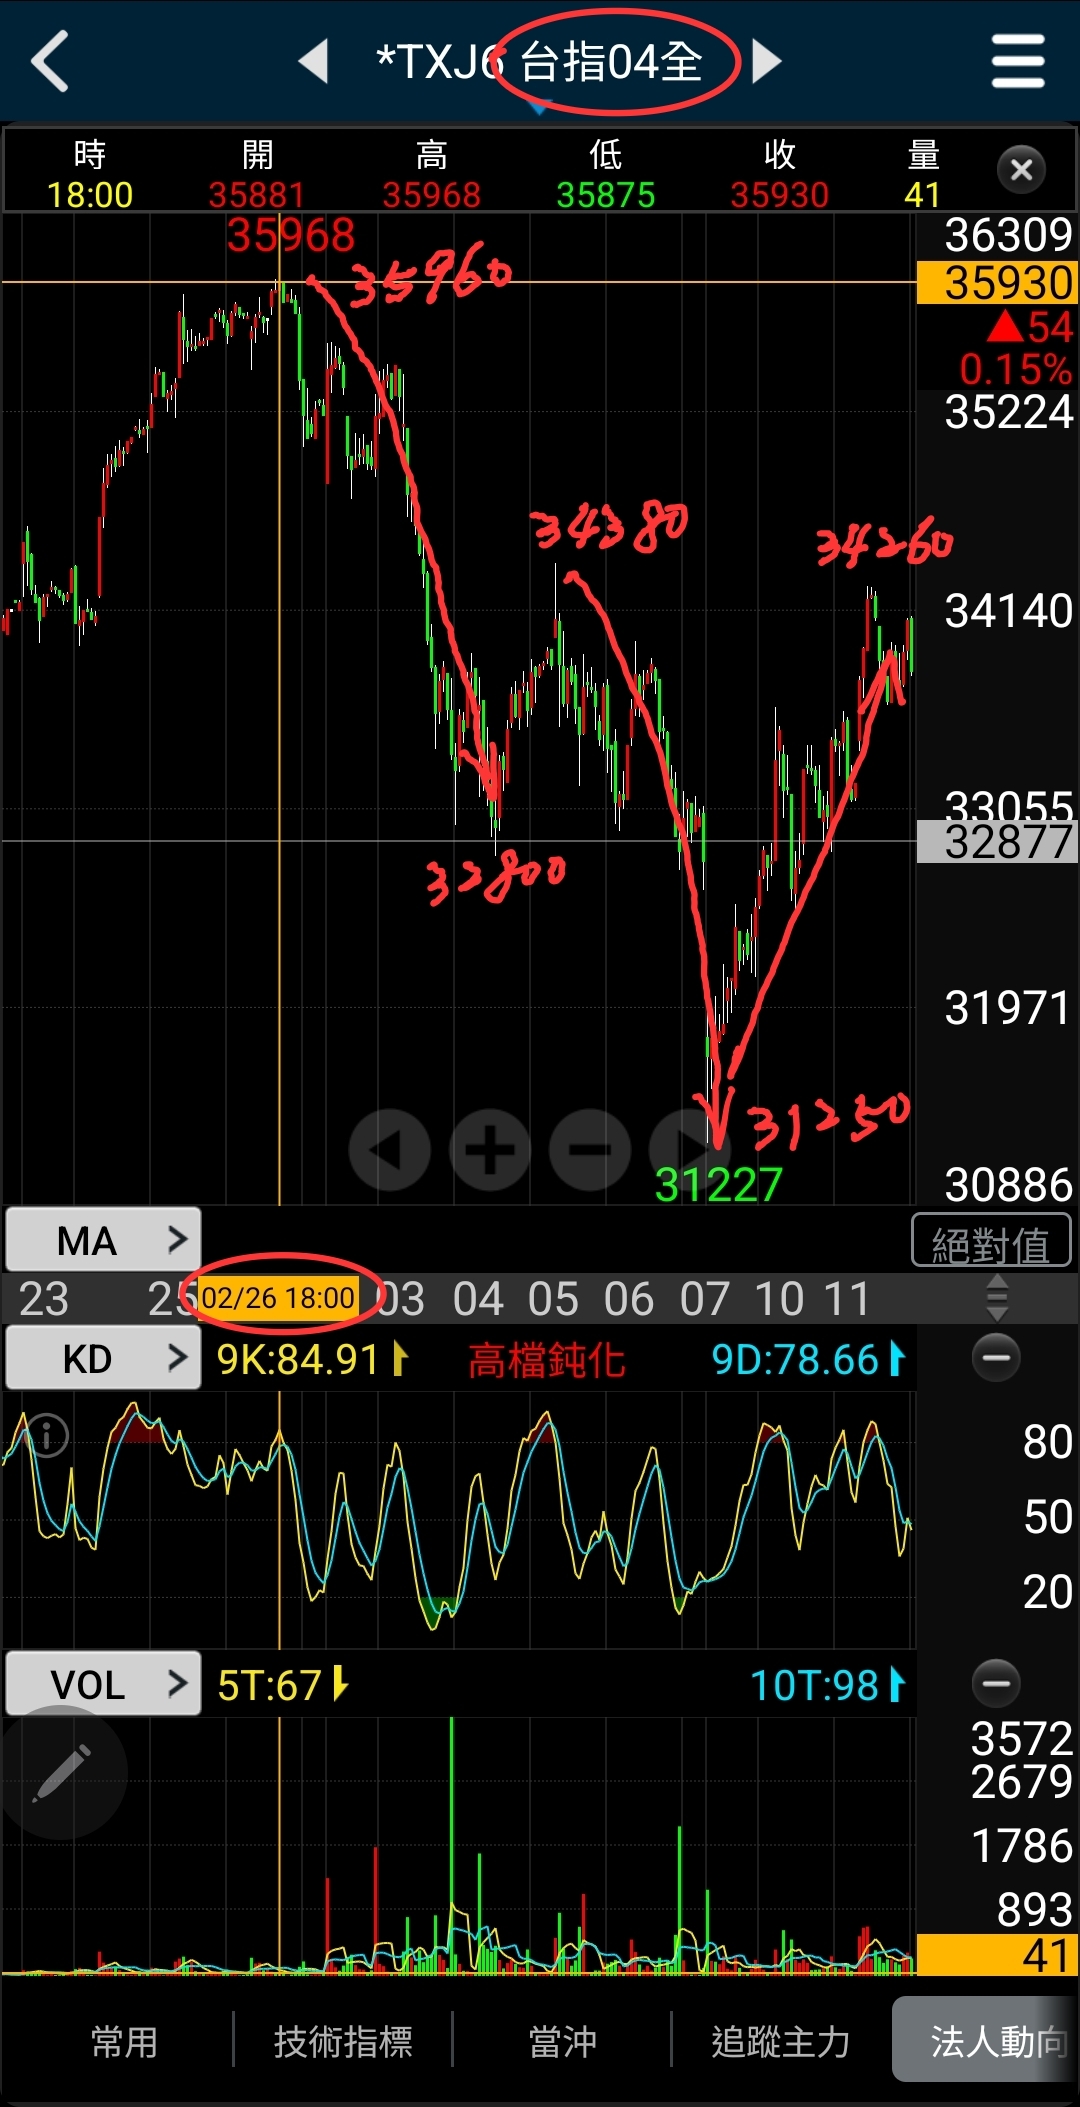Open the pencil drawing tool

62,1773
